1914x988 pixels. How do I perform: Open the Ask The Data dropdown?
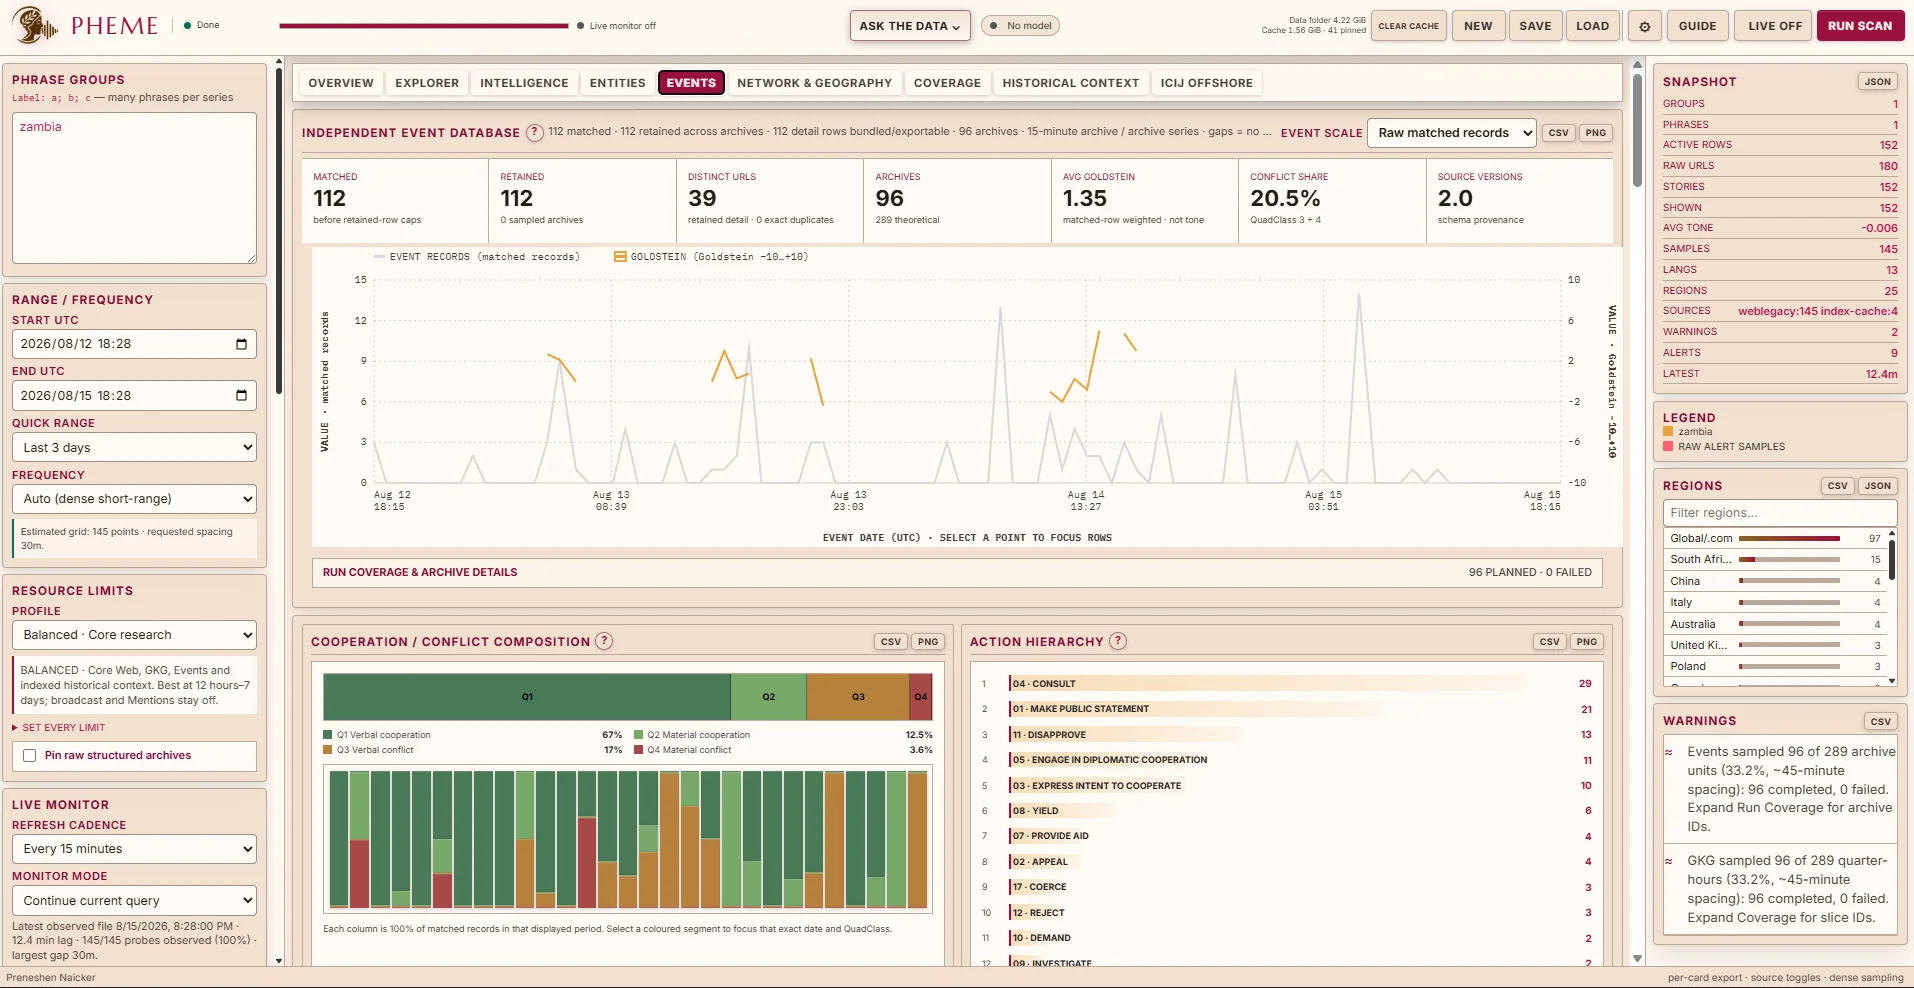[909, 26]
